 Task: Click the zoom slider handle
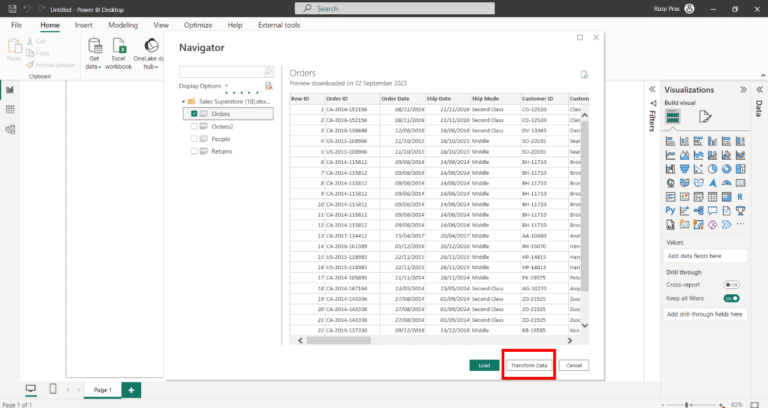pos(687,405)
